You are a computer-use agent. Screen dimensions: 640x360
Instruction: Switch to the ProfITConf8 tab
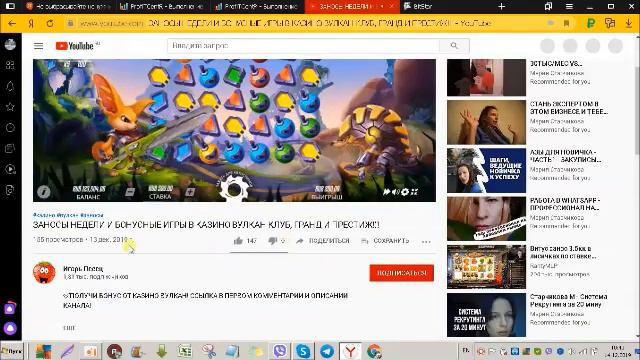(x=162, y=7)
